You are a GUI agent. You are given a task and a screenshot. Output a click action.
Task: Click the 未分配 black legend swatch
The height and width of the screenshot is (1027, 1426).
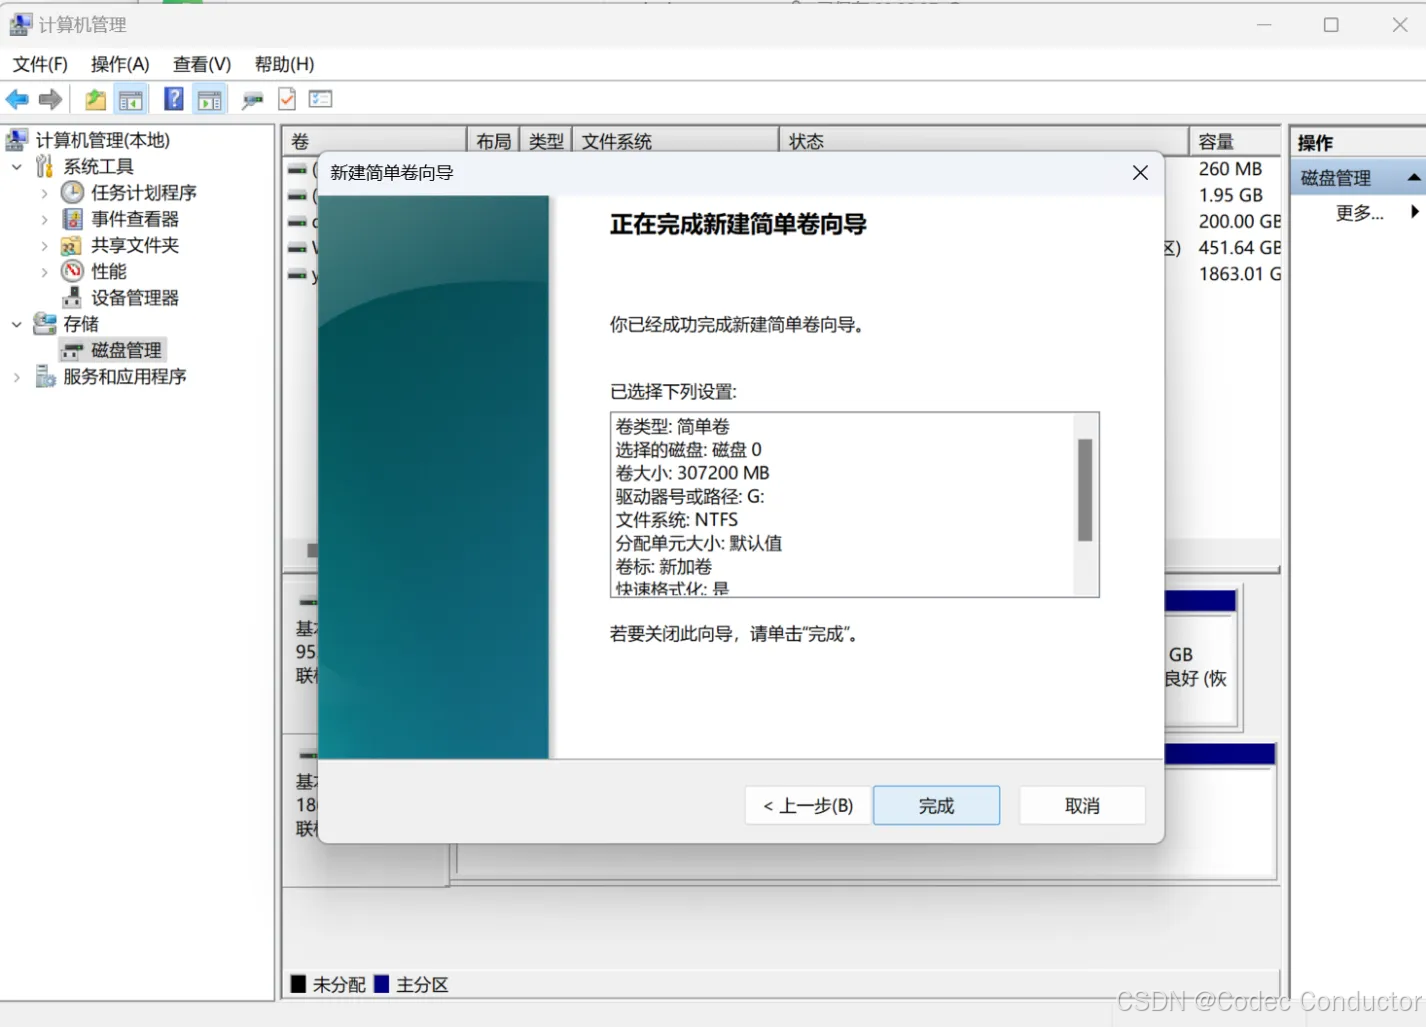click(298, 984)
